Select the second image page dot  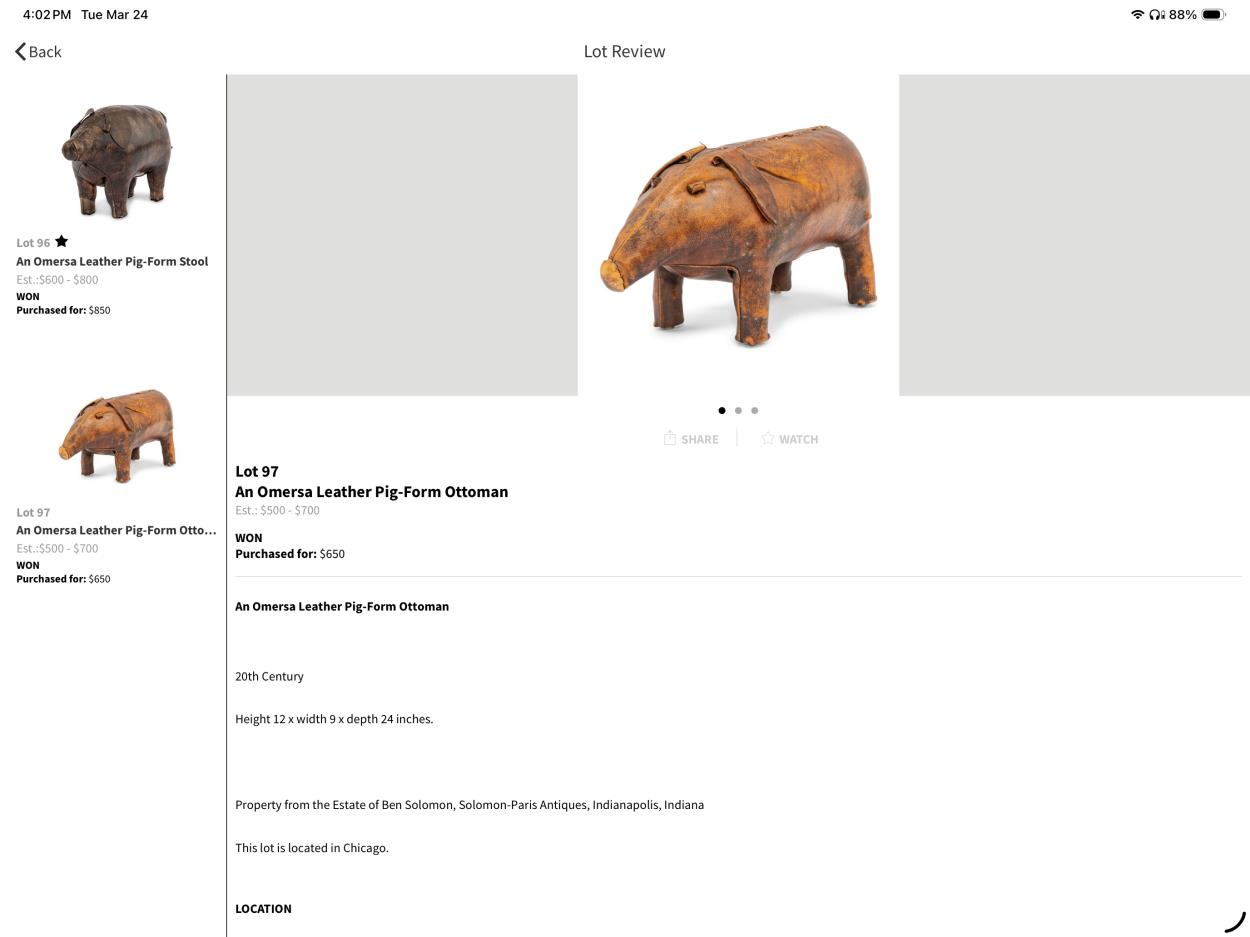[738, 410]
